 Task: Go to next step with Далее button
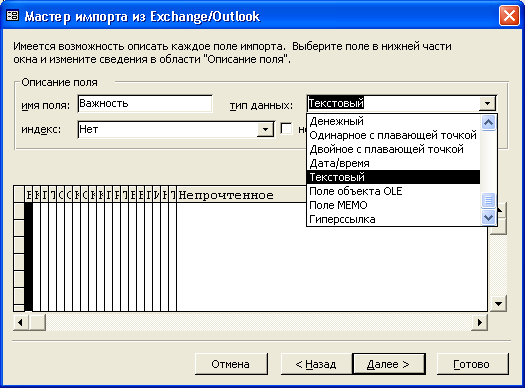click(x=389, y=364)
